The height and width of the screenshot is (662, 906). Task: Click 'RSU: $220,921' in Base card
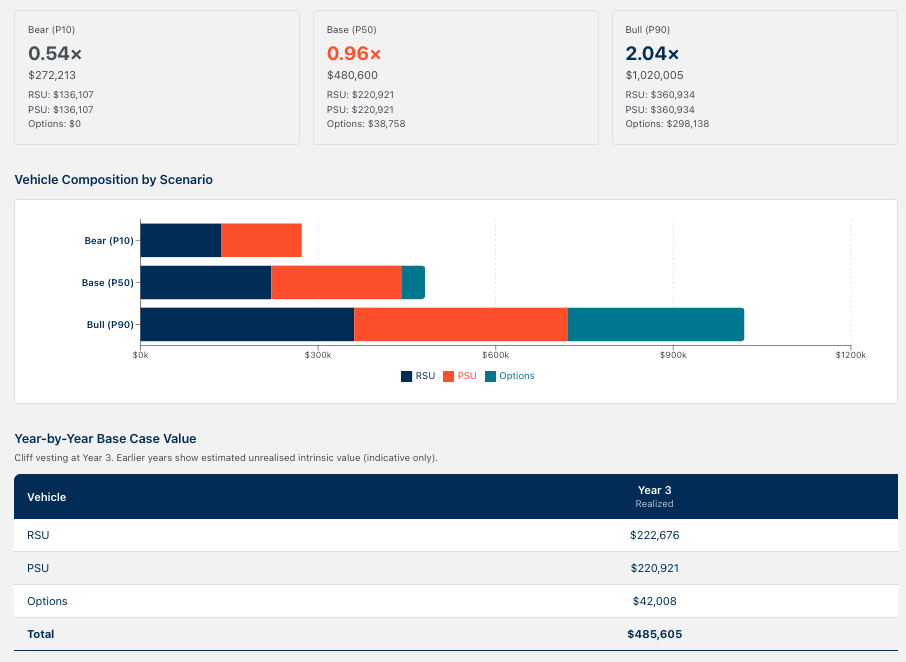coord(360,95)
